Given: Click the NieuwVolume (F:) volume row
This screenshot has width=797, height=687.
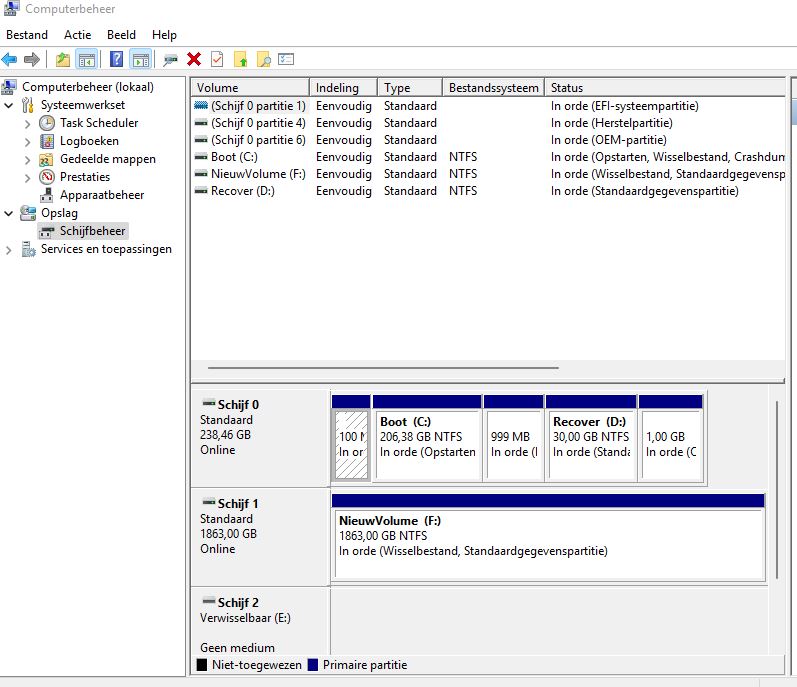Looking at the screenshot, I should pos(488,174).
